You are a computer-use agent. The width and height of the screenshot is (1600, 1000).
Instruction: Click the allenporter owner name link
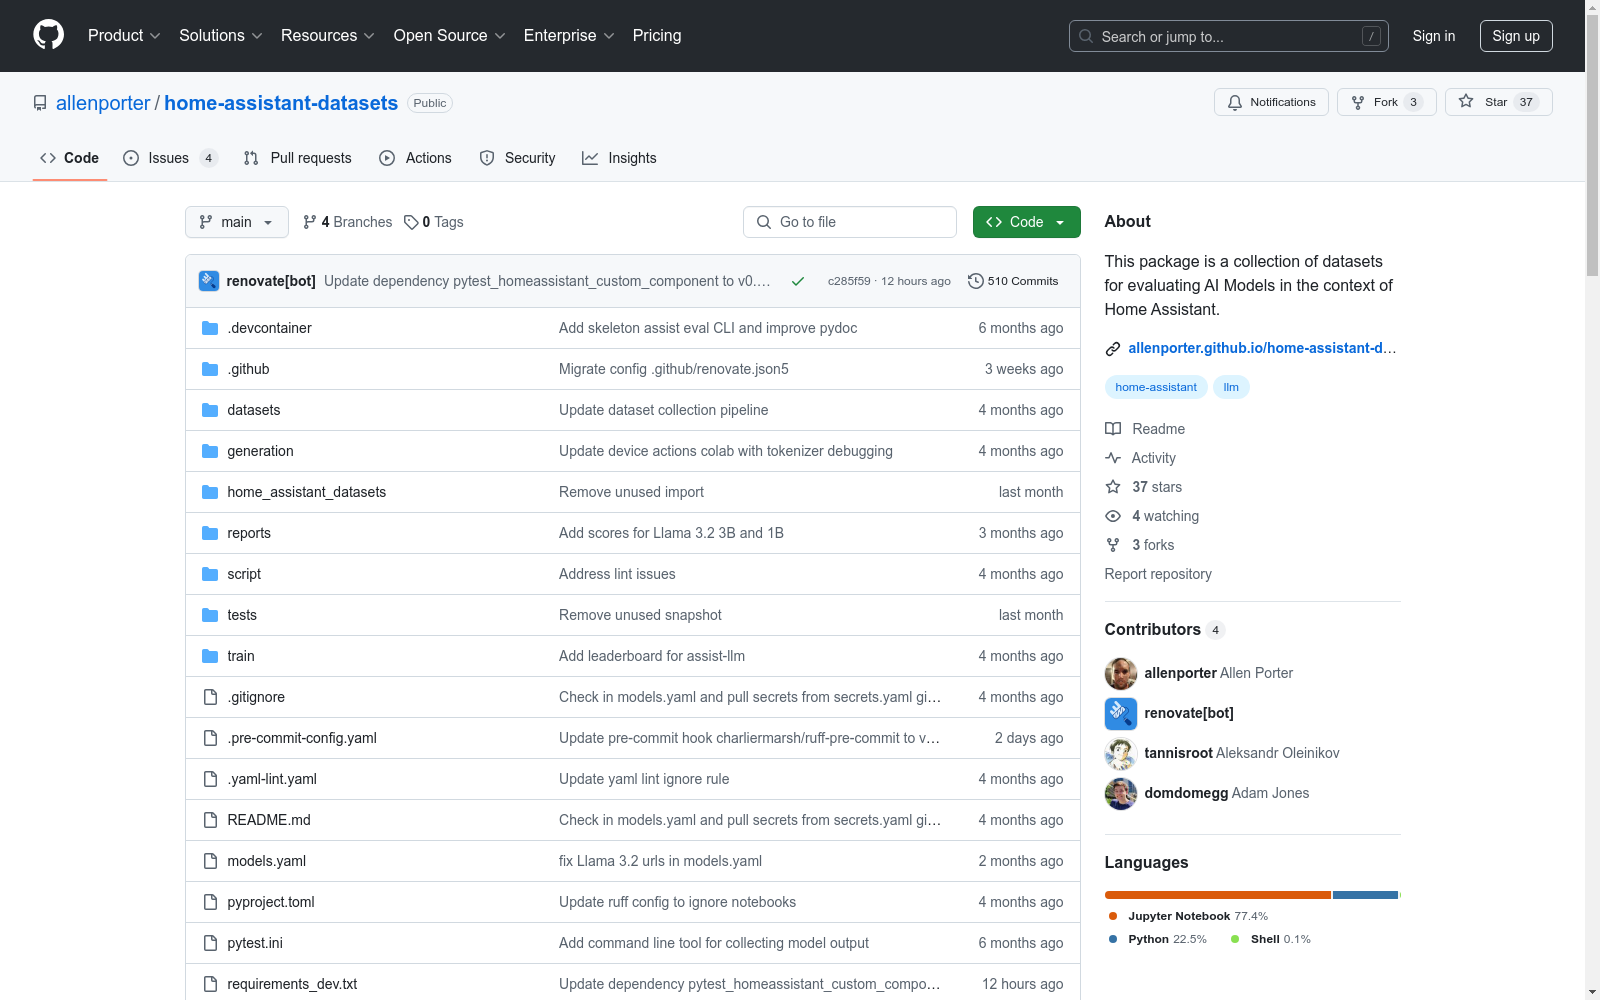pyautogui.click(x=103, y=103)
